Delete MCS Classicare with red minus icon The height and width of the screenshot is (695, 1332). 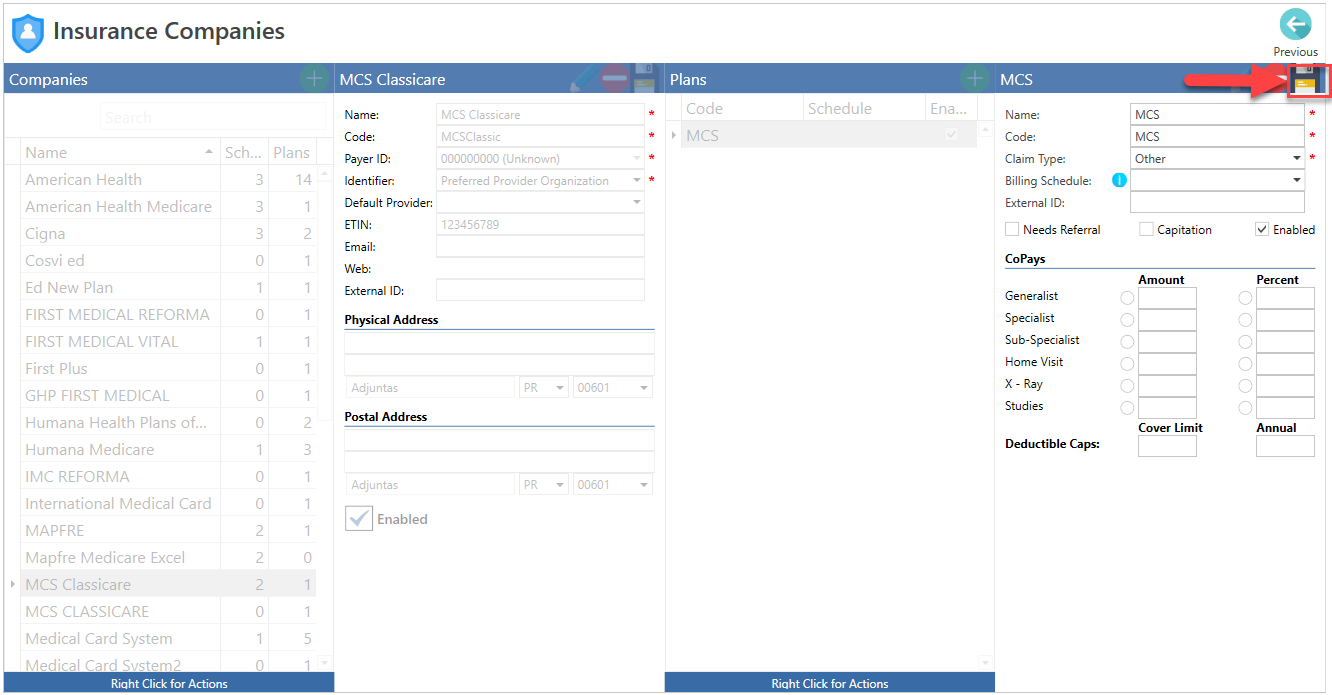(614, 79)
